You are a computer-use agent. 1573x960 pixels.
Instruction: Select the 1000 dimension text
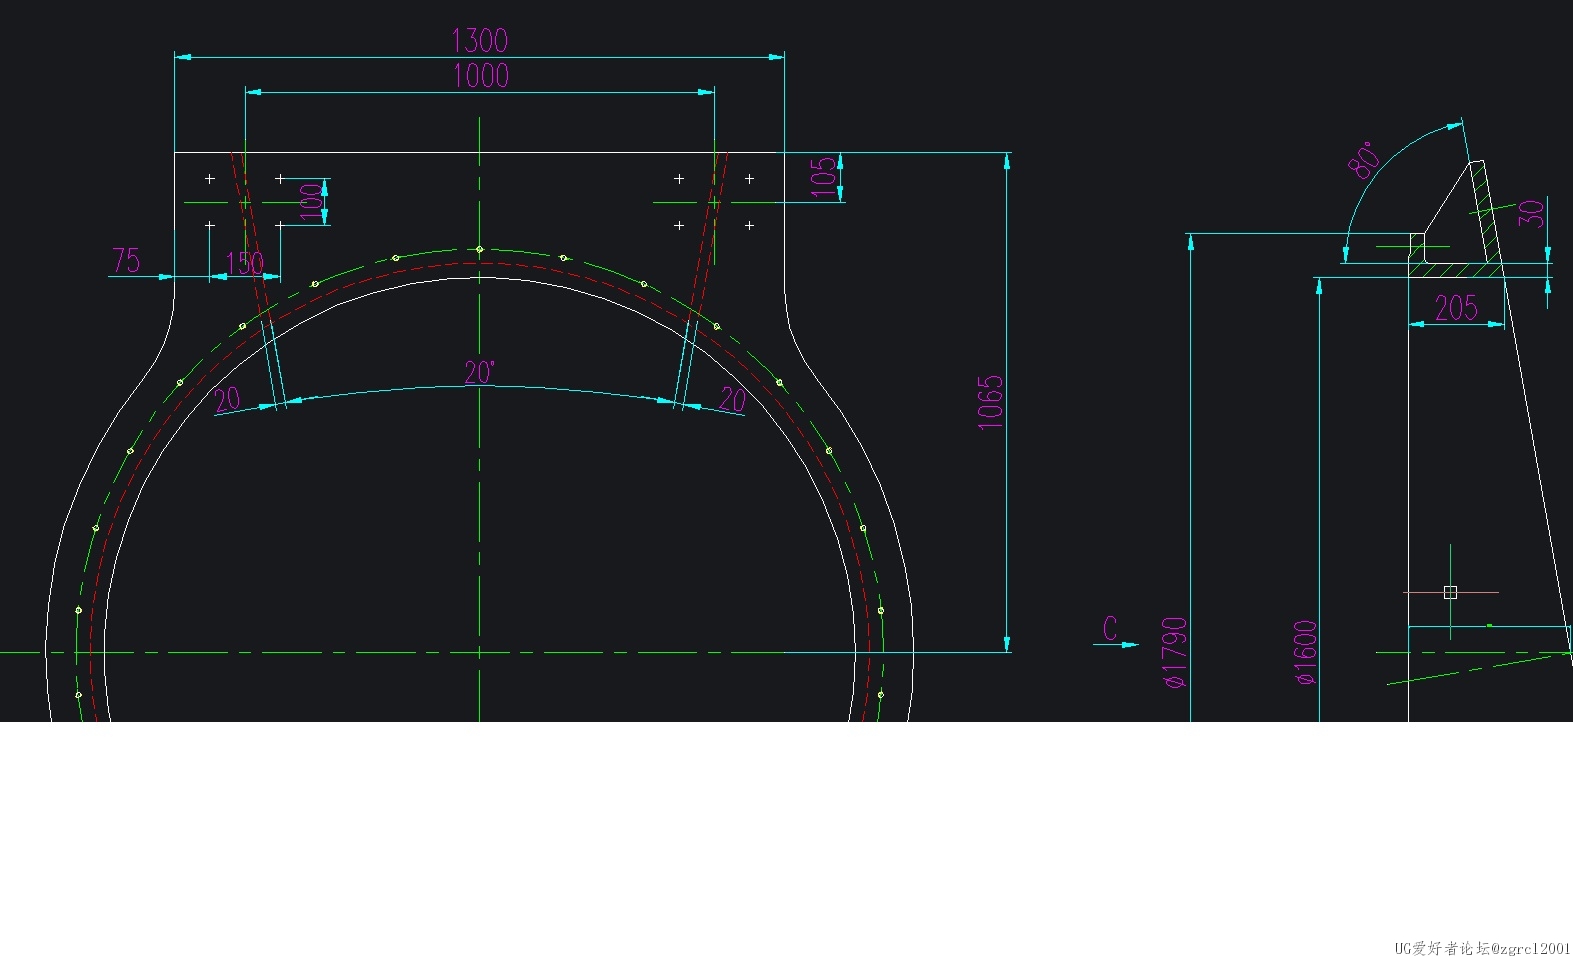(481, 76)
